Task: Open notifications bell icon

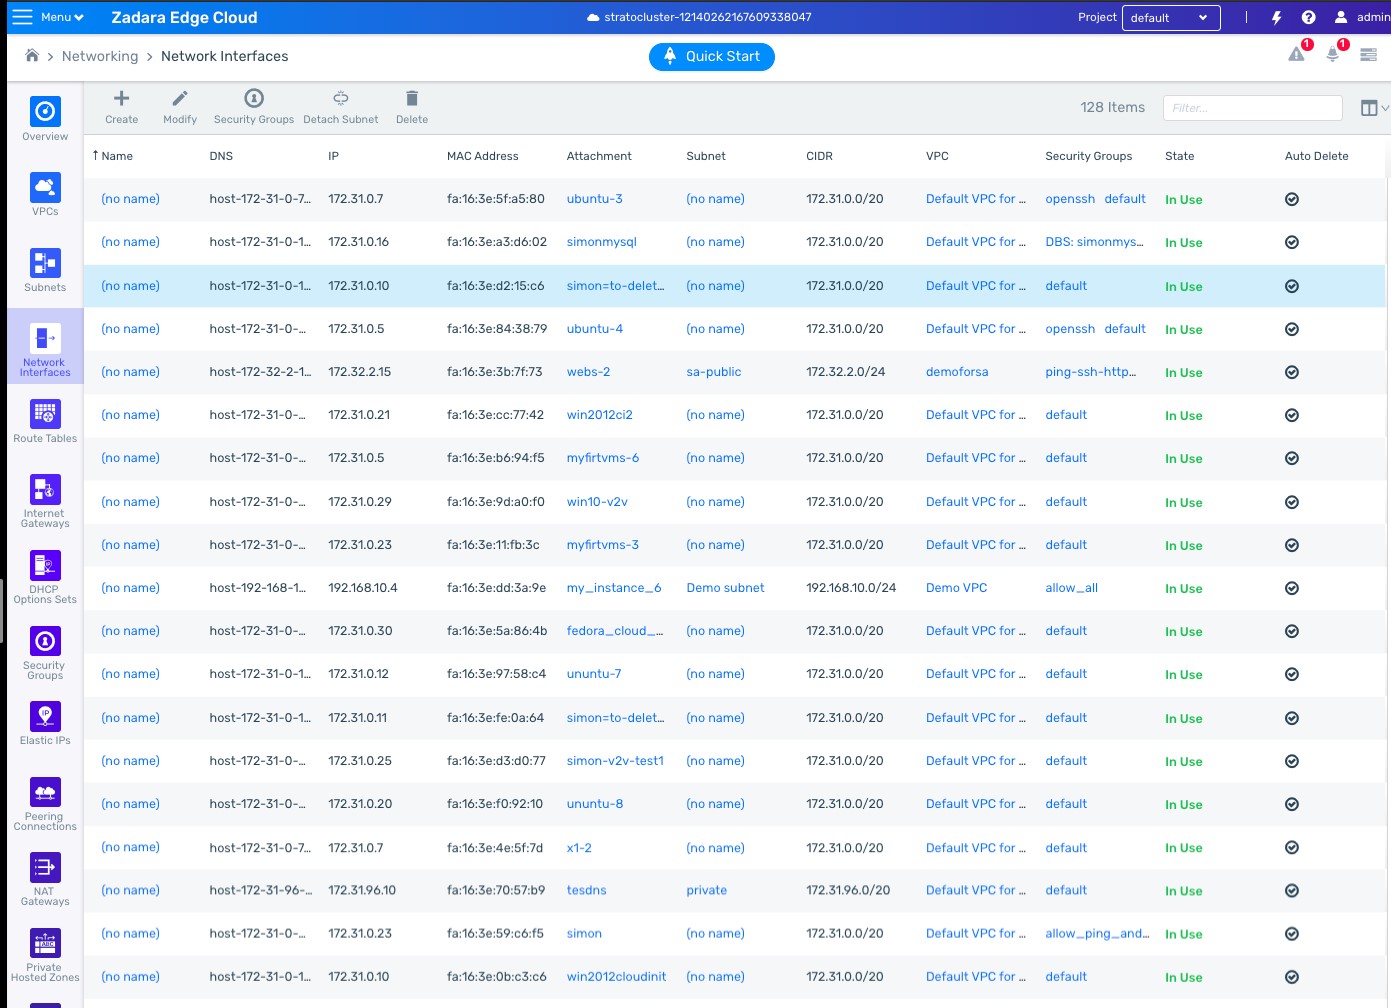Action: pos(1333,54)
